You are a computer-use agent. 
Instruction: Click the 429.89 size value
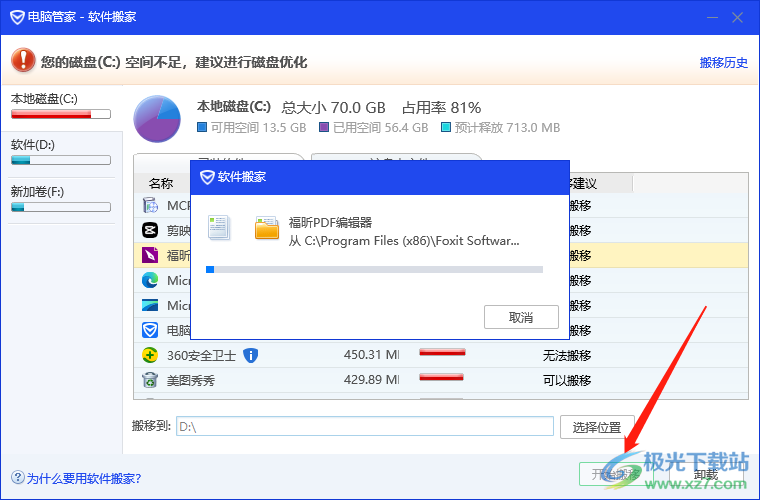coord(371,379)
